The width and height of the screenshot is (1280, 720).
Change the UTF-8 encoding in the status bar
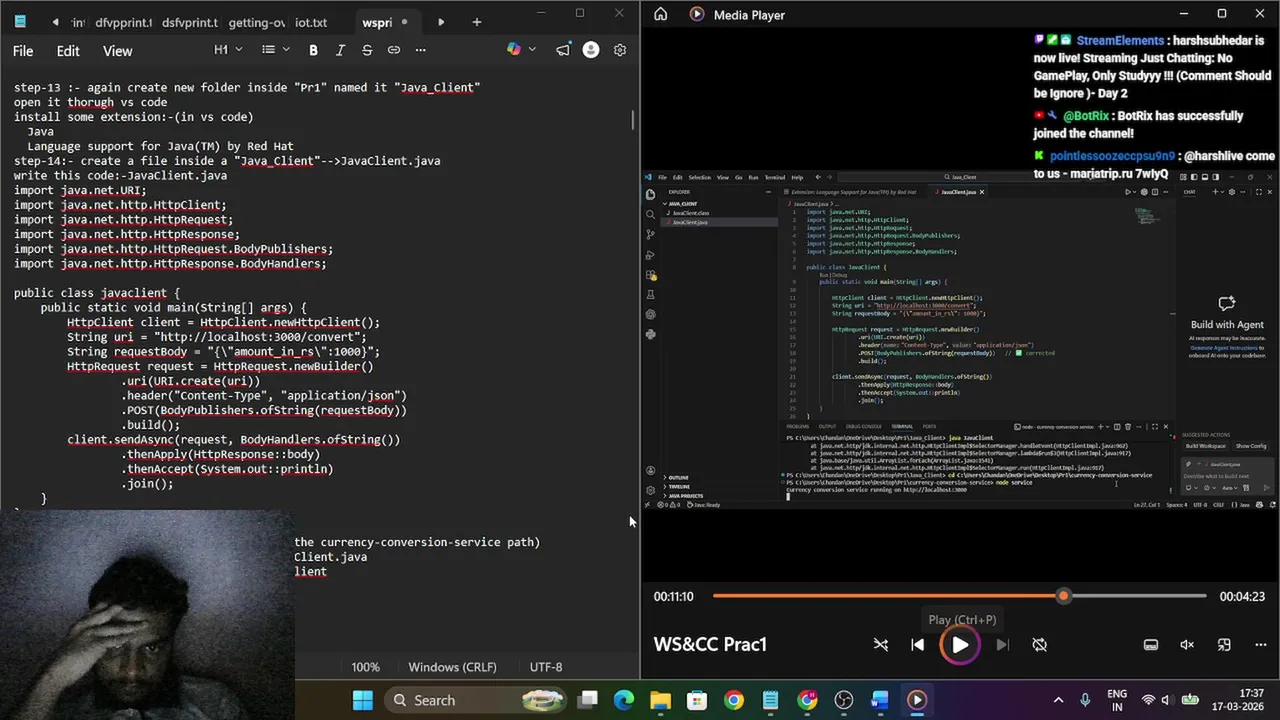546,667
